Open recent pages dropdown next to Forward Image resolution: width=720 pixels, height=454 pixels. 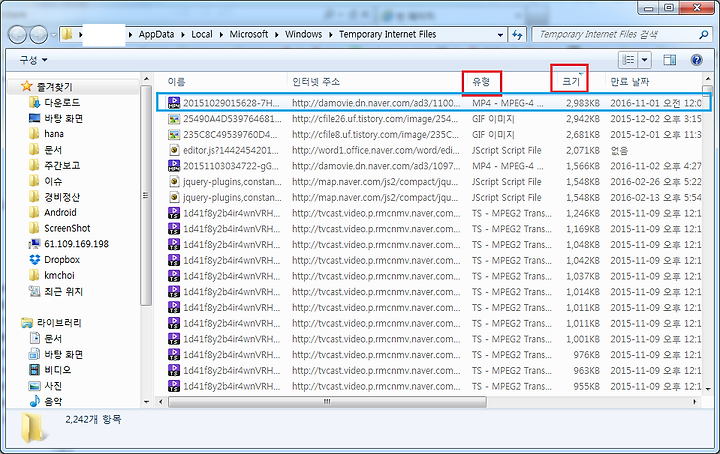53,35
